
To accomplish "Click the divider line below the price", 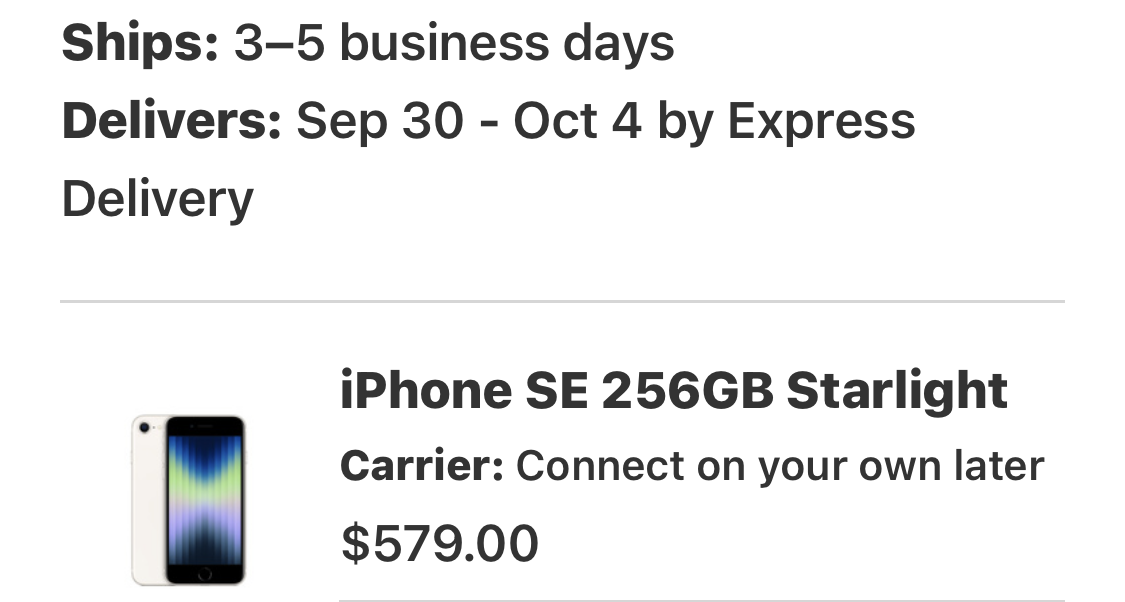I will click(x=700, y=600).
